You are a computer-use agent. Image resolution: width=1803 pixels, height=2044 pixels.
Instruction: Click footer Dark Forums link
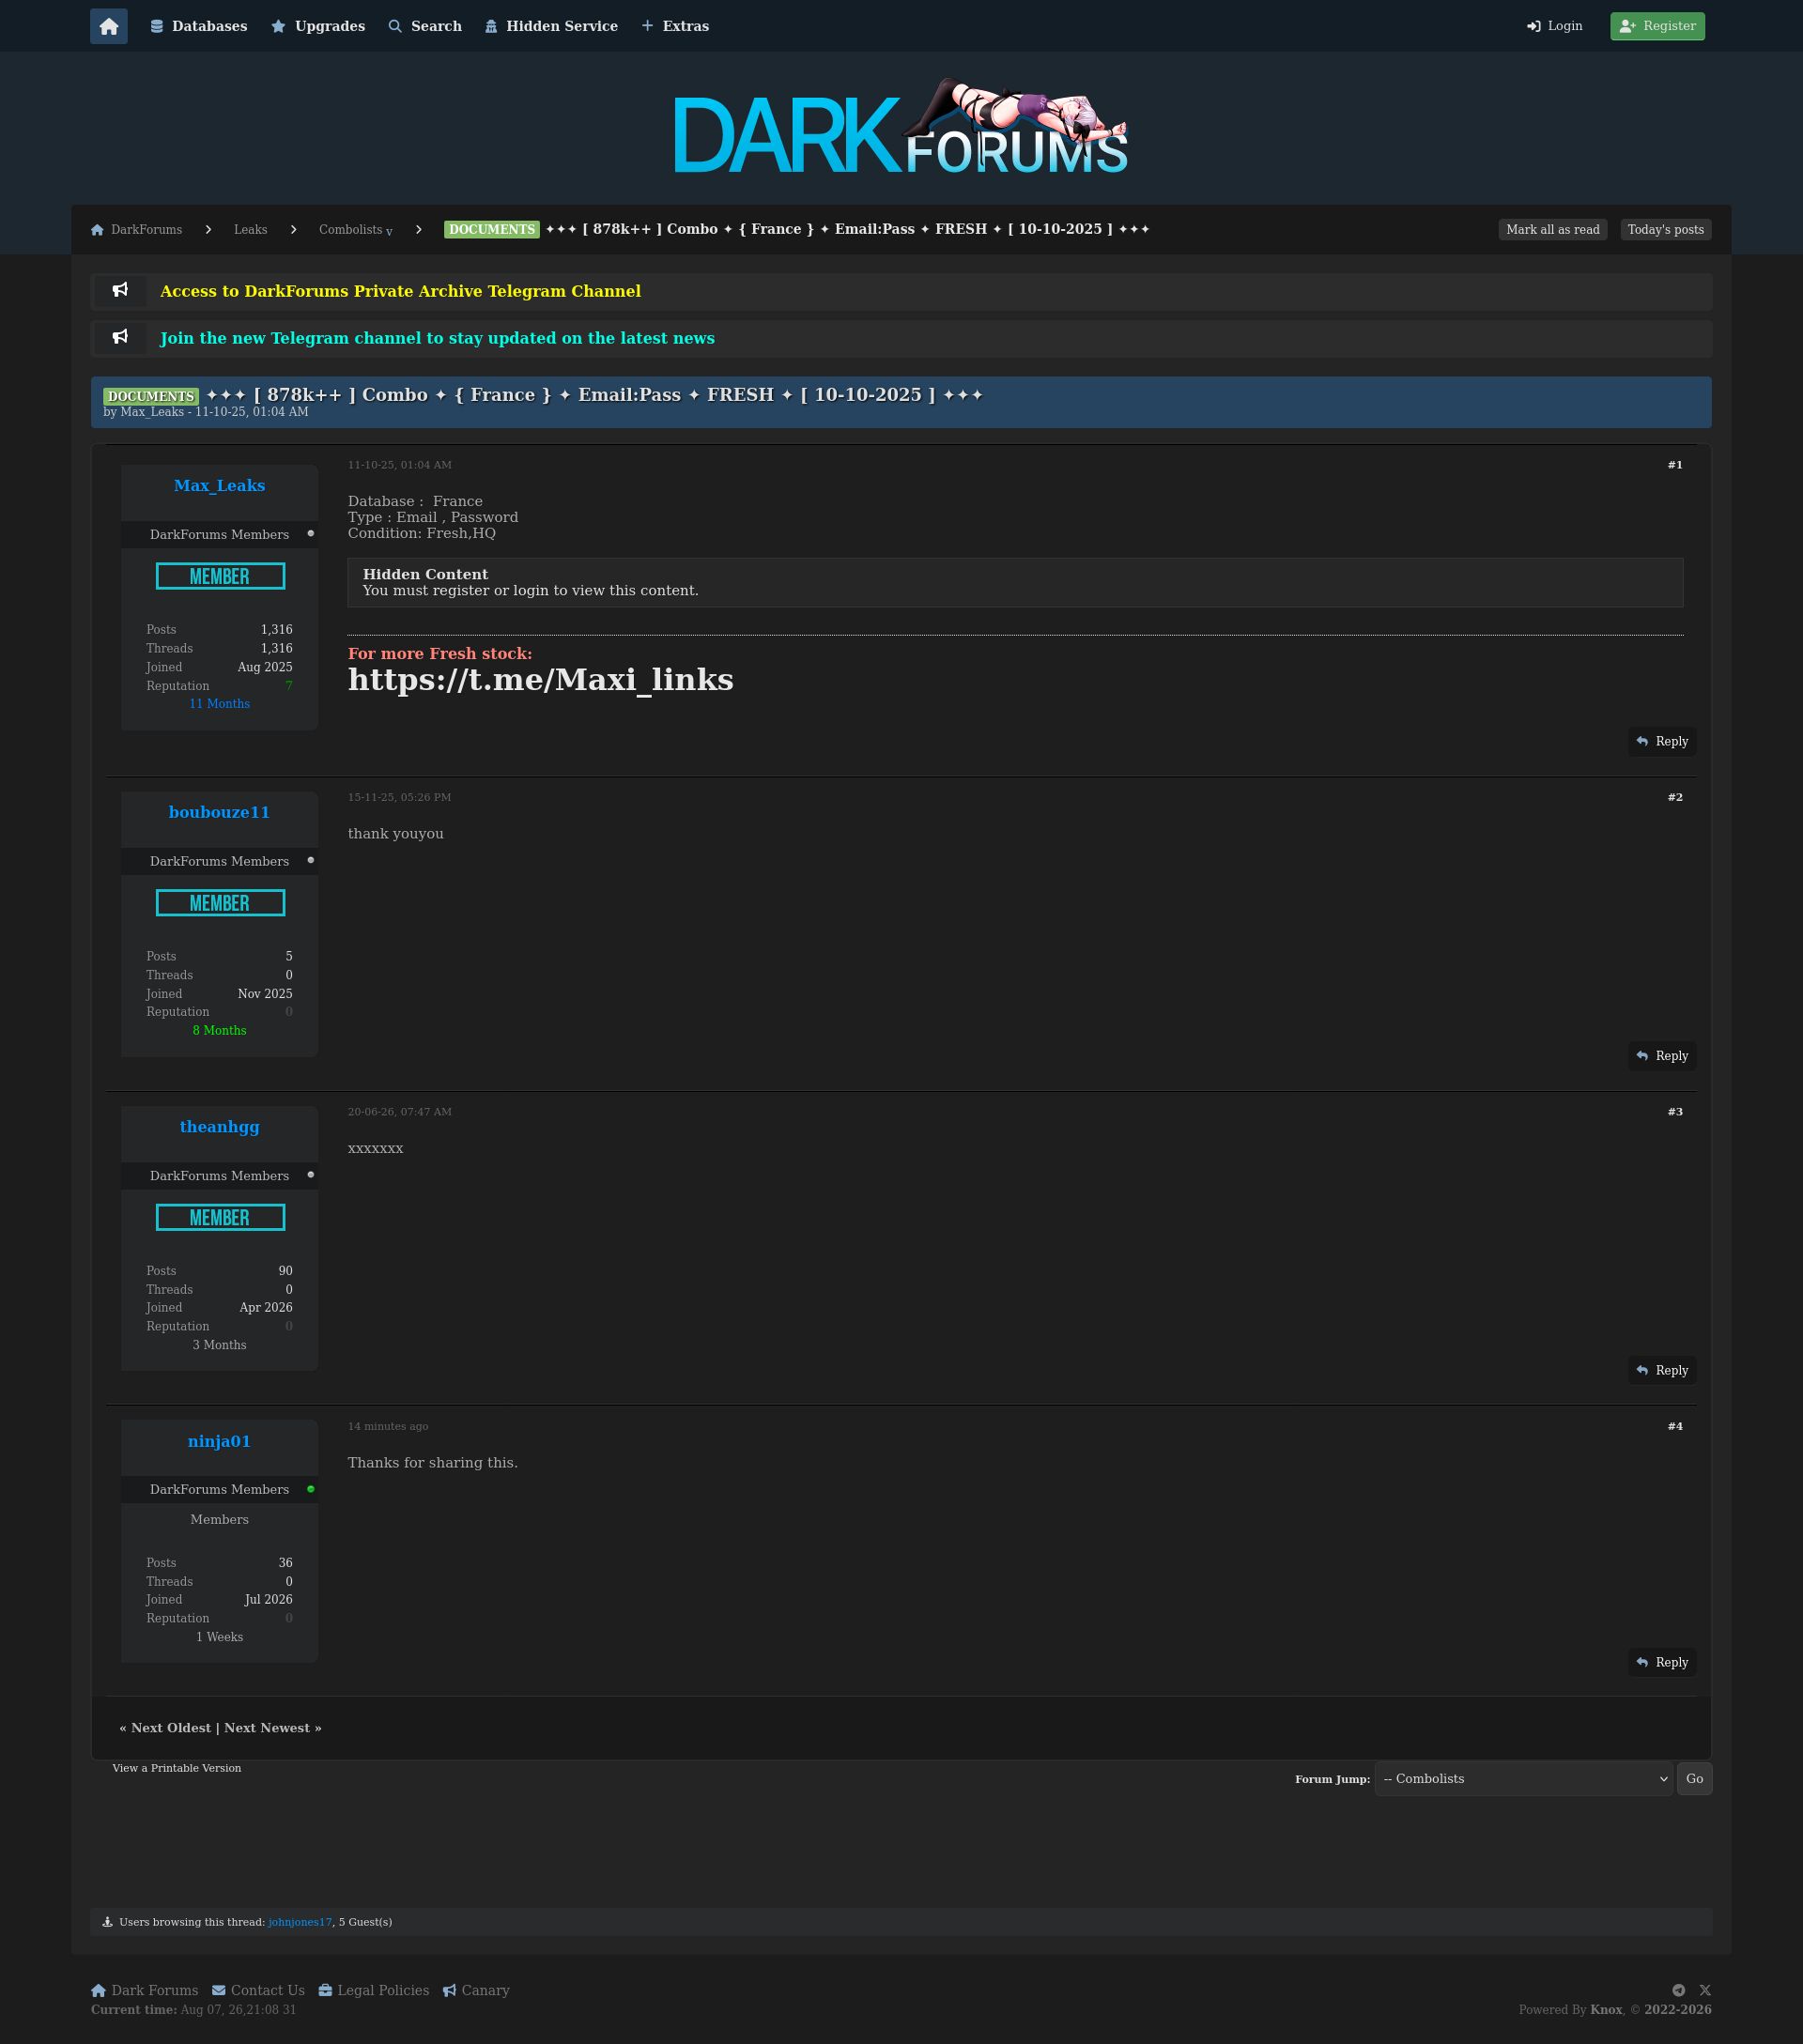[x=145, y=1990]
